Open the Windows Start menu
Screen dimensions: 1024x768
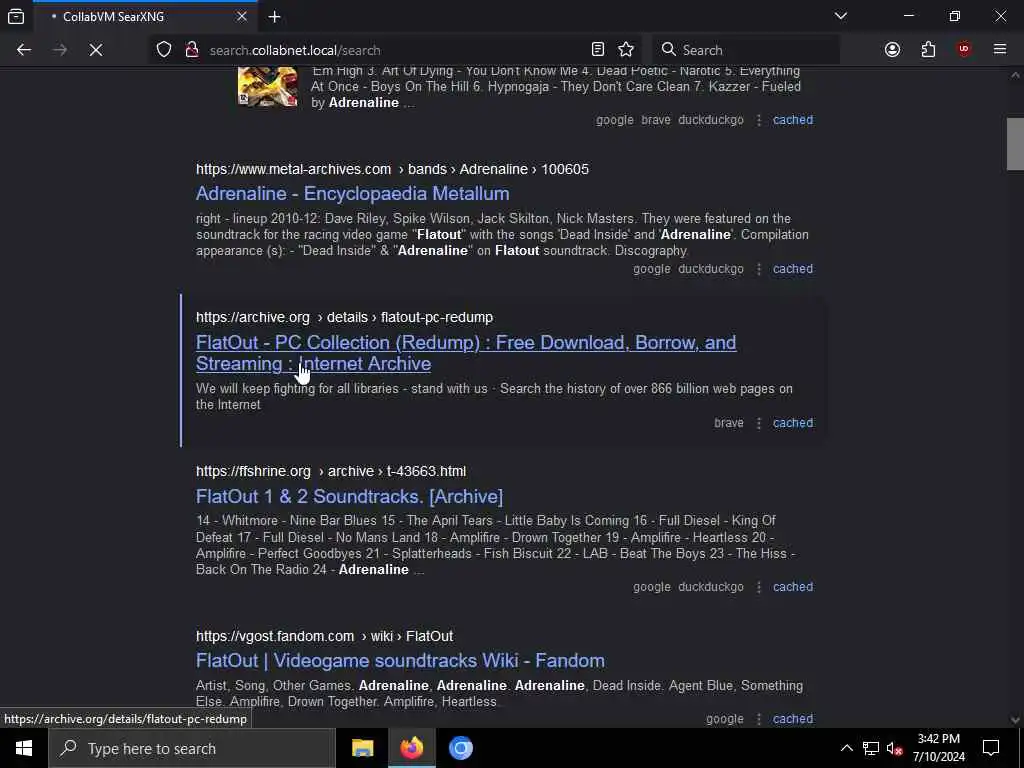[24, 748]
